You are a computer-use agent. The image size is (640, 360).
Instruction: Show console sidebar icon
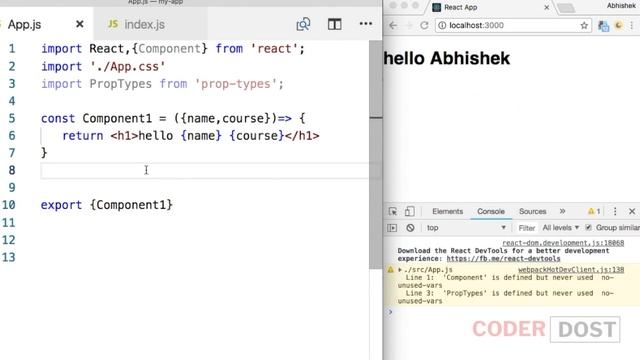coord(392,228)
